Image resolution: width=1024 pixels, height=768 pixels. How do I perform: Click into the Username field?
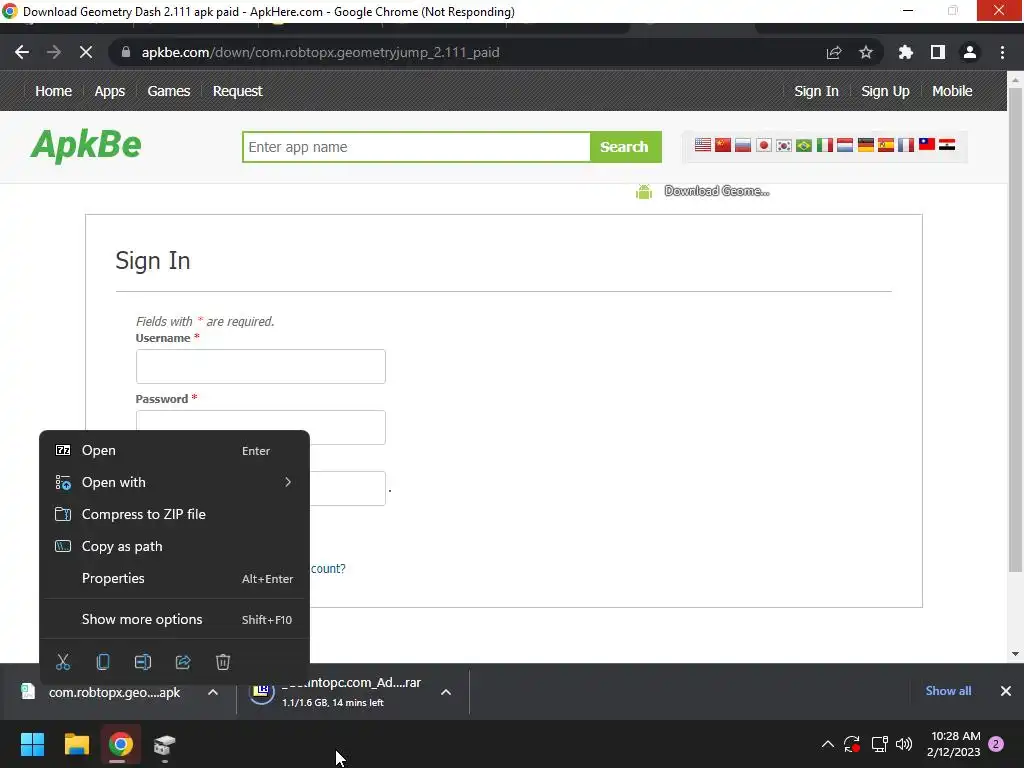261,366
